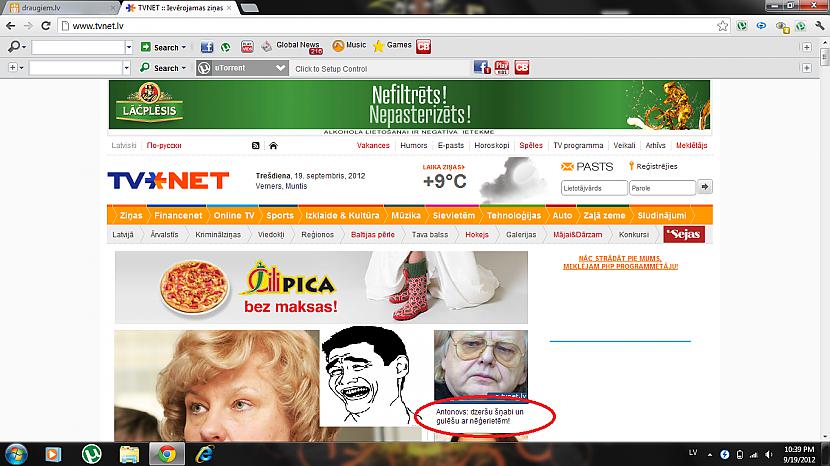Open Kriminālziņas submenu item

point(218,235)
